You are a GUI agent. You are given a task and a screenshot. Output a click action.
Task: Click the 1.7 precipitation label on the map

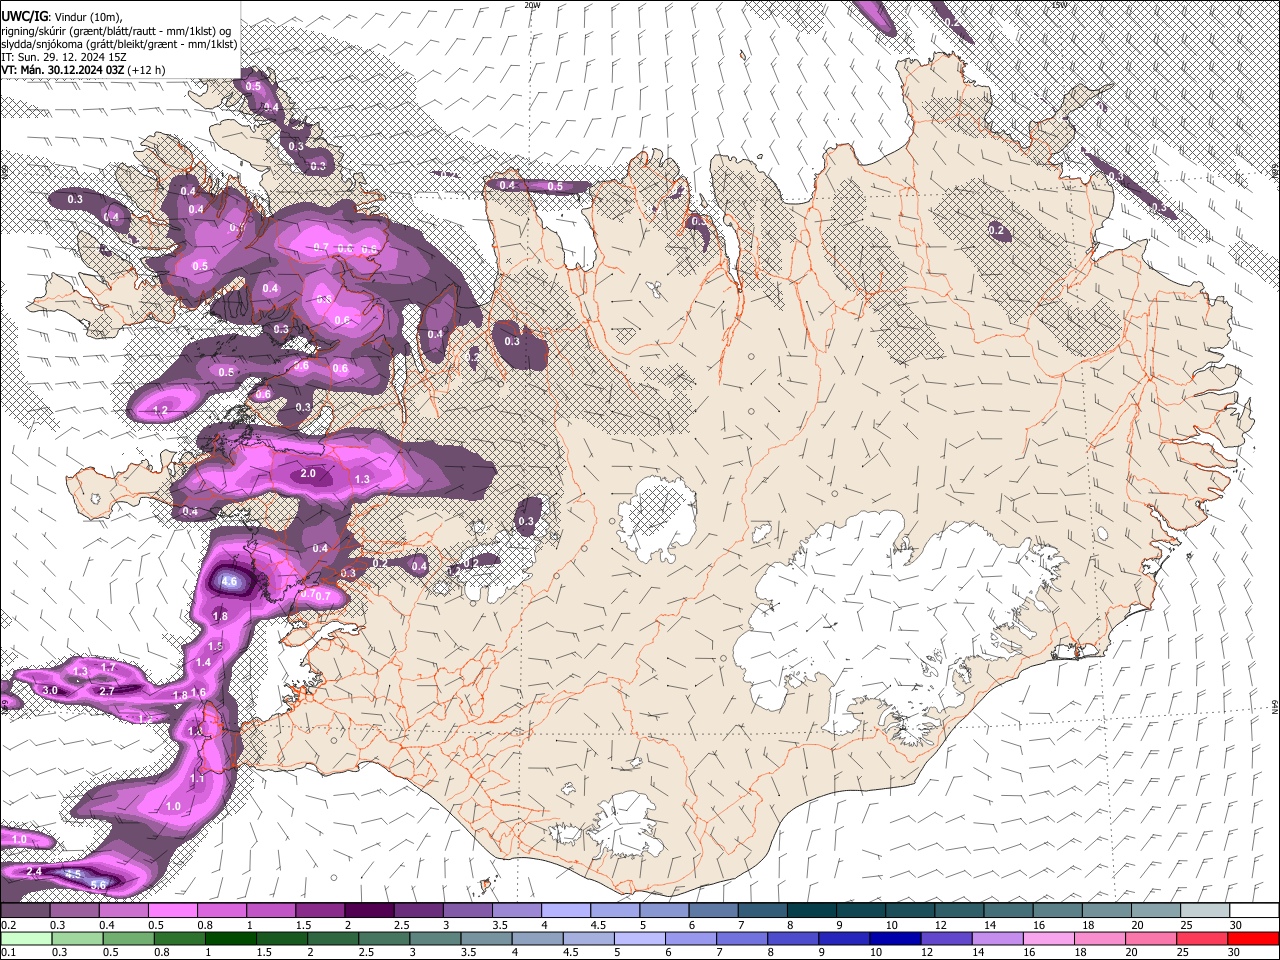109,667
